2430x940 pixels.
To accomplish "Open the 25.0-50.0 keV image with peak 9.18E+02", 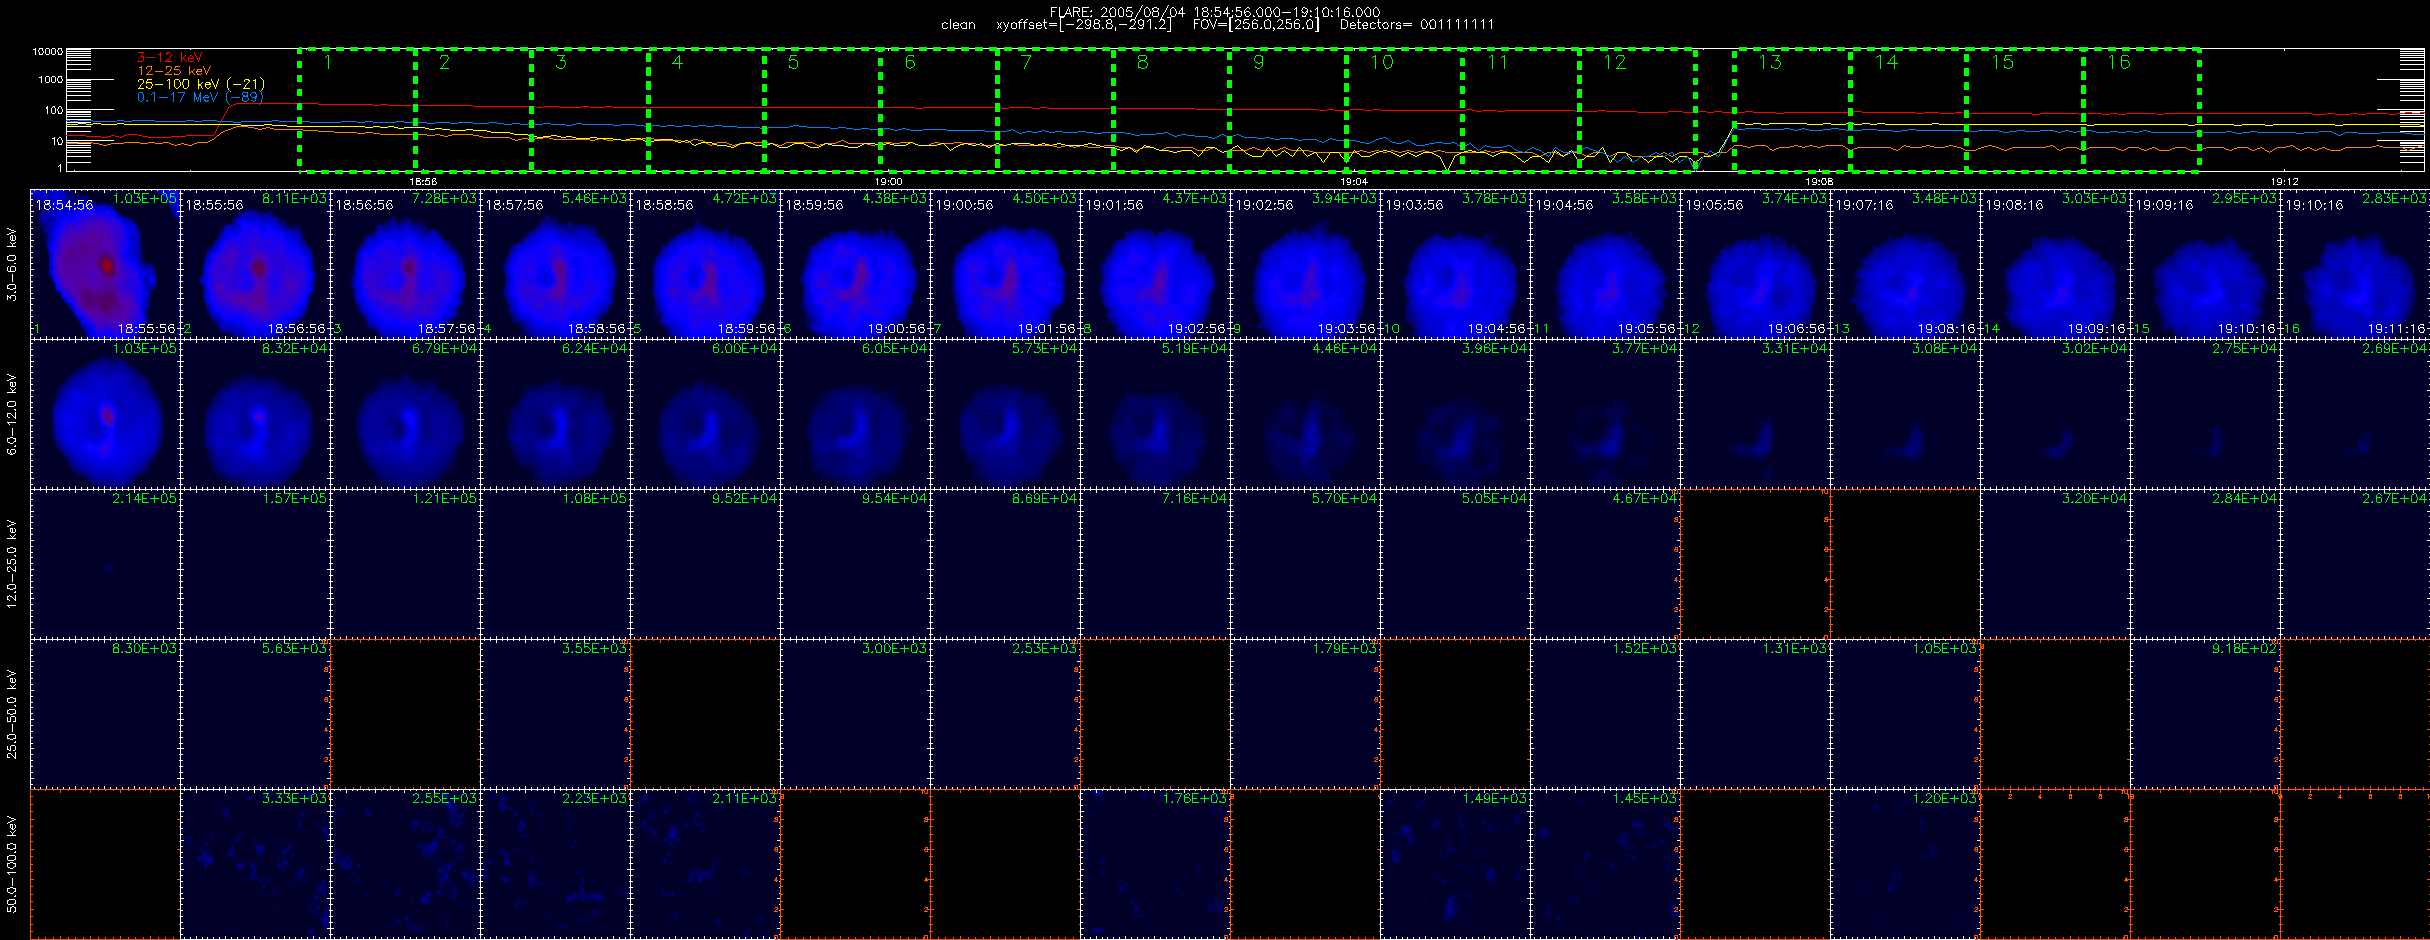I will [x=2205, y=714].
